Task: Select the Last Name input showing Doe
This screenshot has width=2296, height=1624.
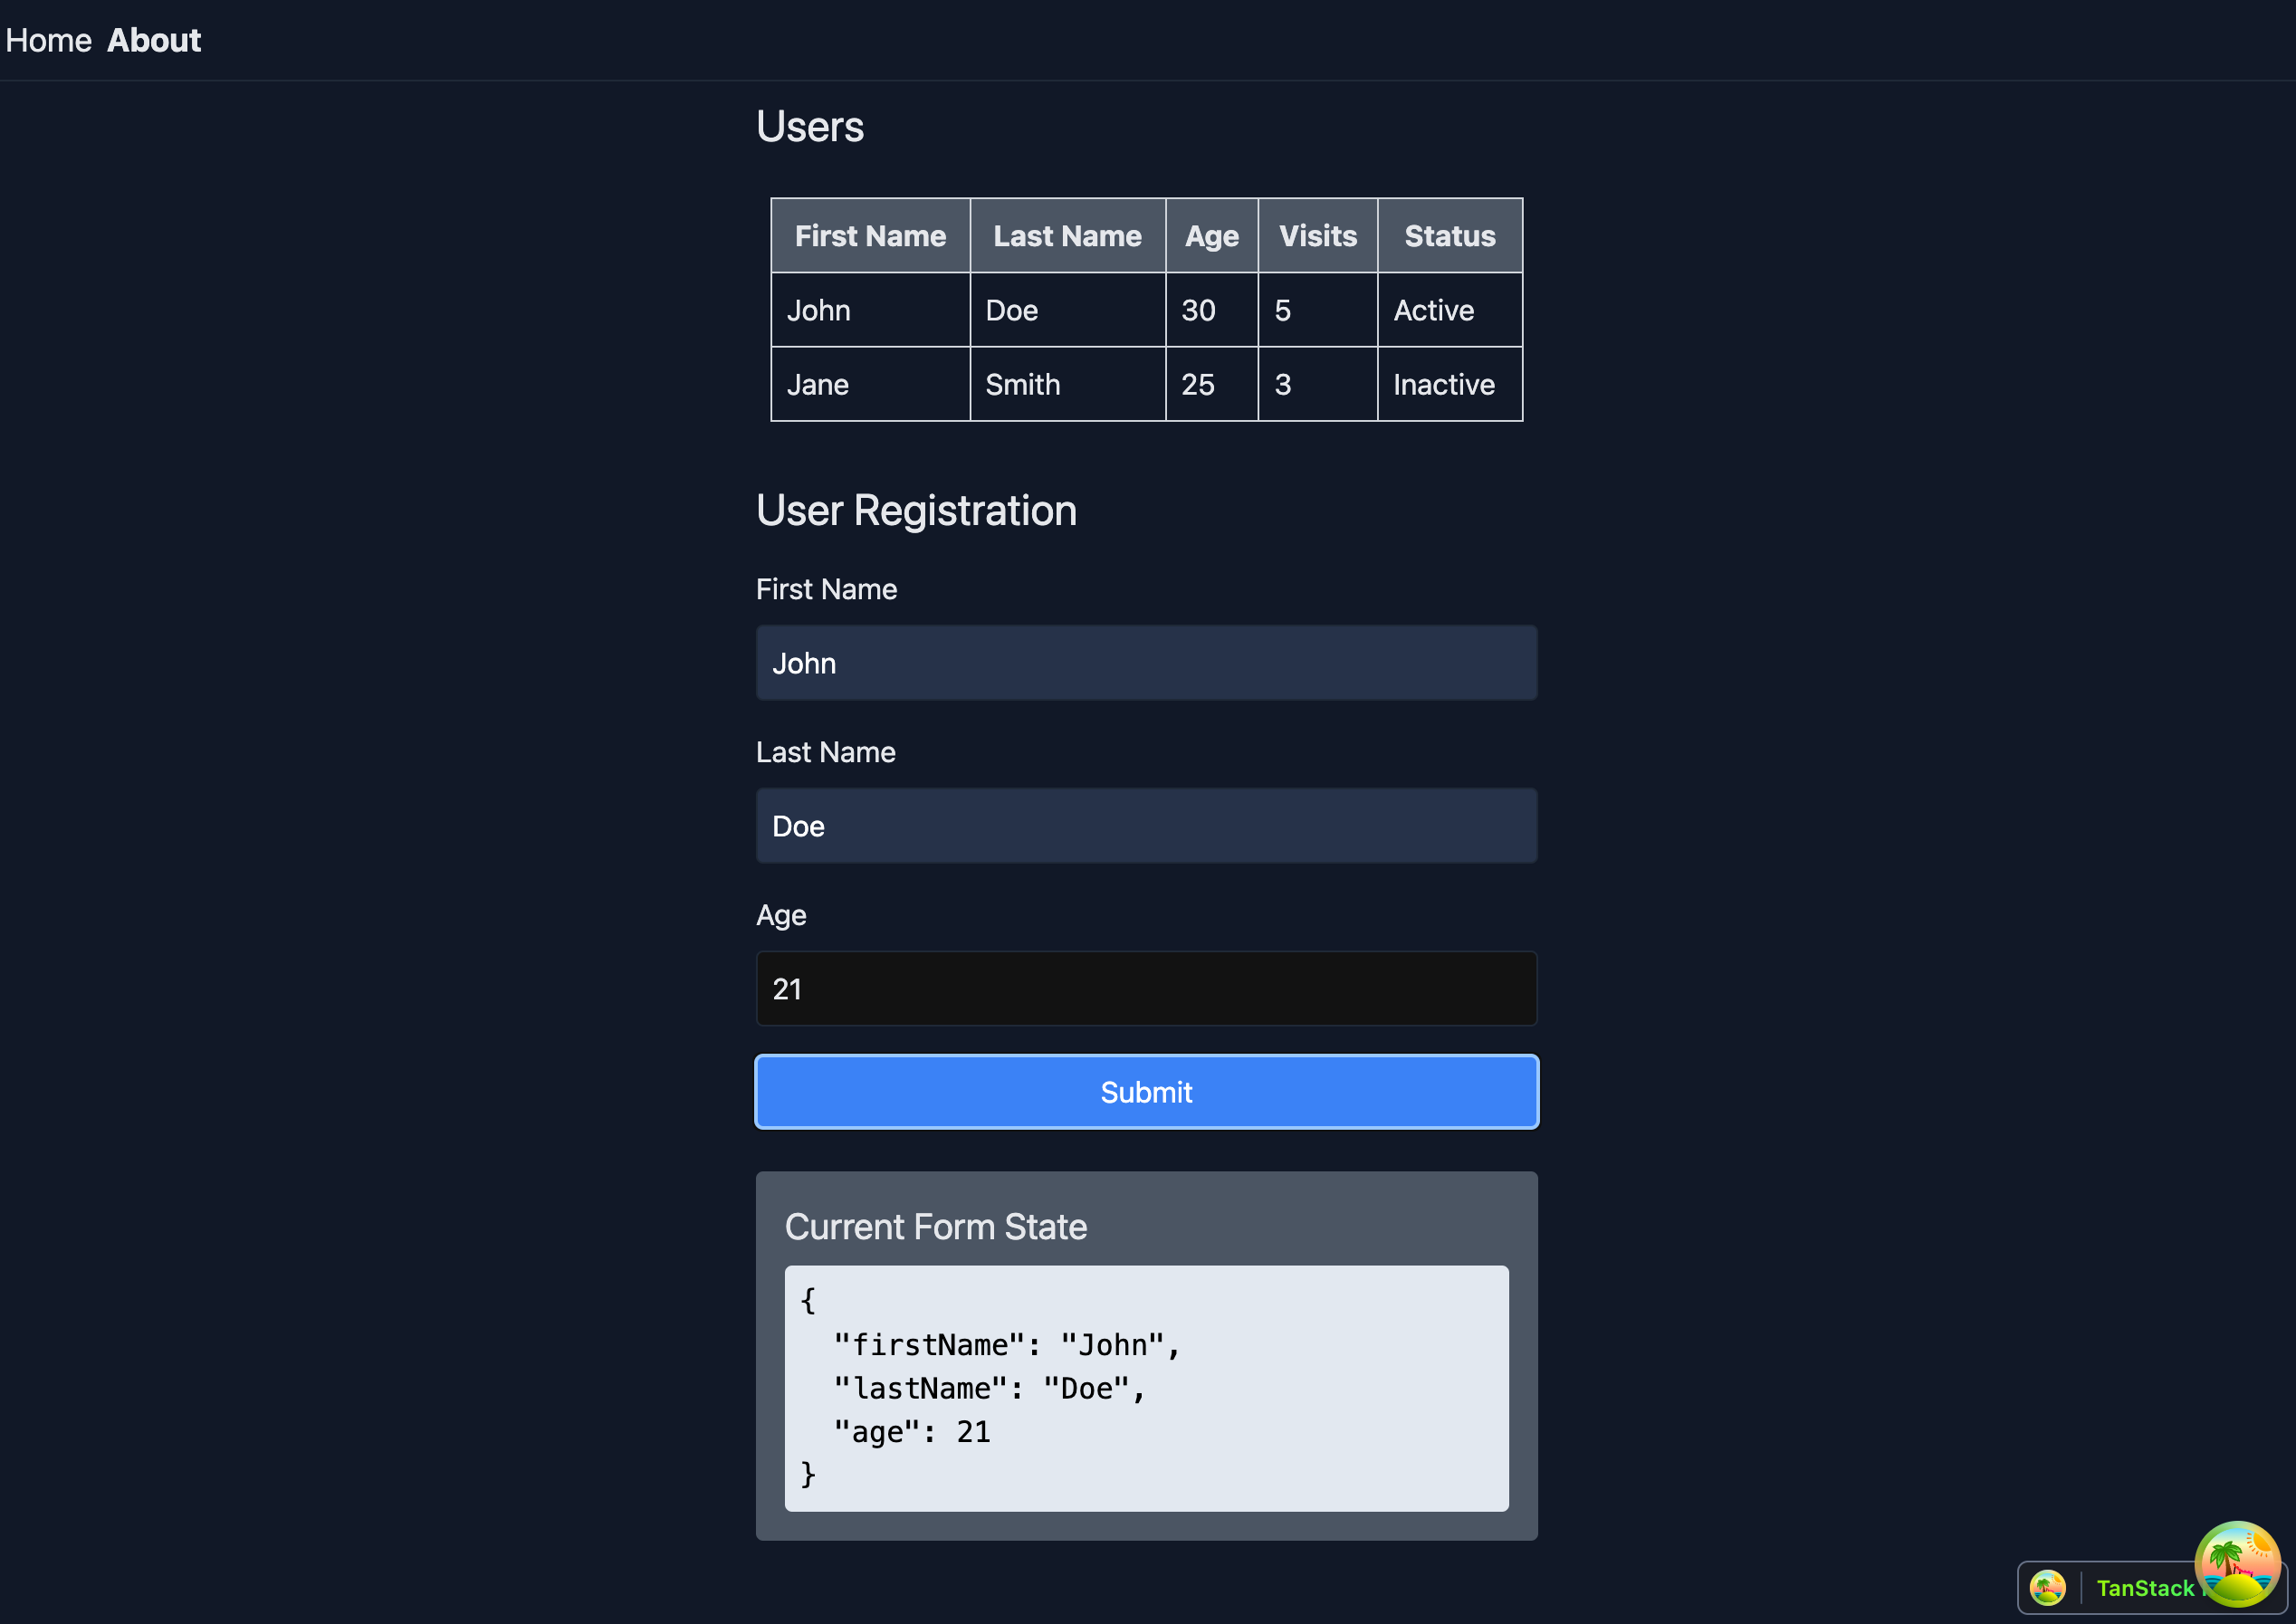Action: (x=1146, y=825)
